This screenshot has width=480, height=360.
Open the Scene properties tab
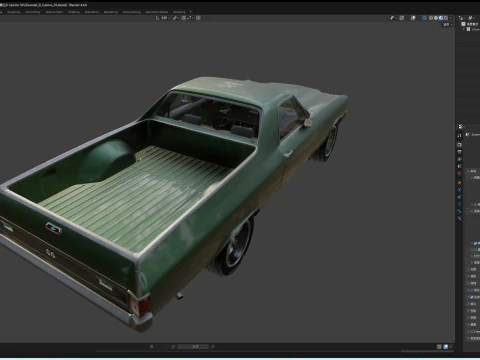point(459,166)
